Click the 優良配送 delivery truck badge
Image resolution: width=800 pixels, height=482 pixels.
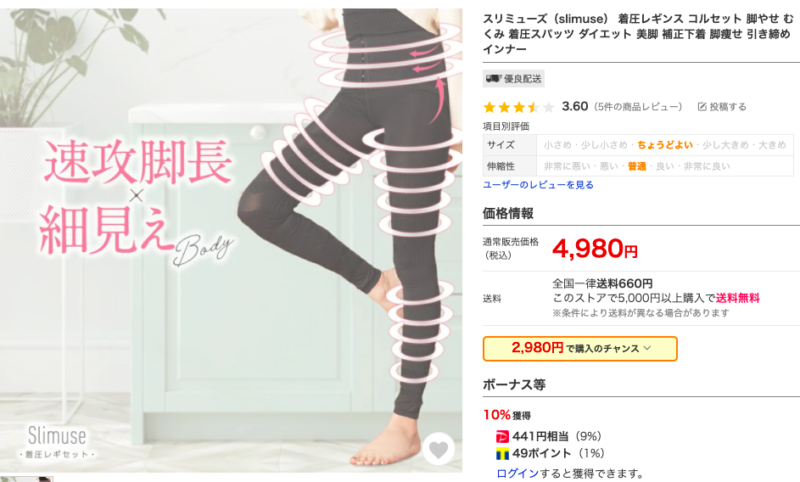tap(513, 79)
